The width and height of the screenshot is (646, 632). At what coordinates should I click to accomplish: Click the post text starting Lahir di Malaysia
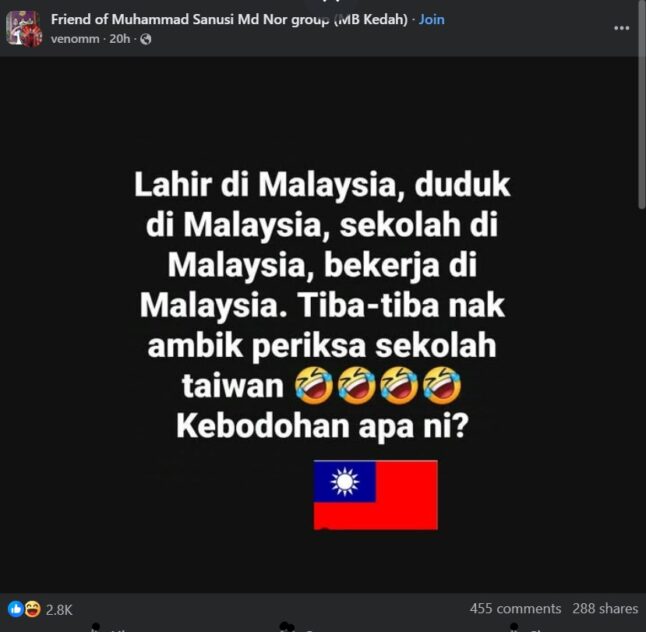click(x=322, y=305)
